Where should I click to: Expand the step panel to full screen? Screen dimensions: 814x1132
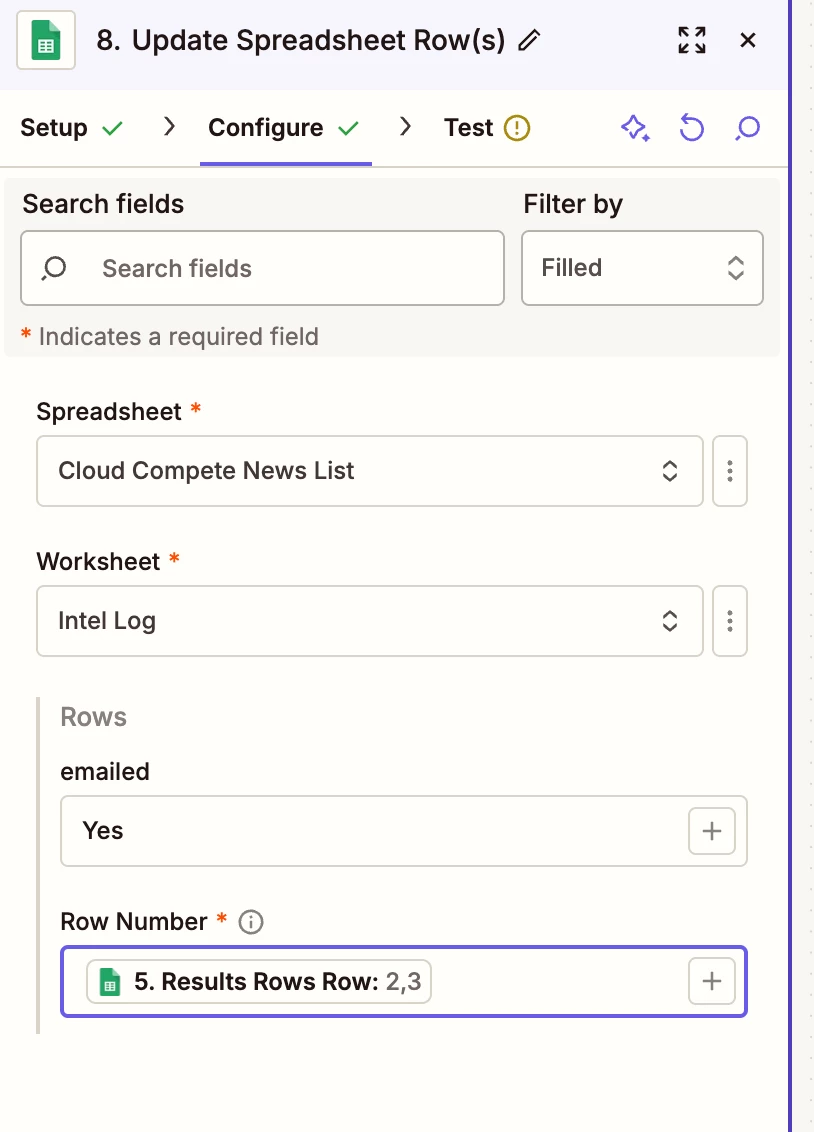click(x=691, y=40)
